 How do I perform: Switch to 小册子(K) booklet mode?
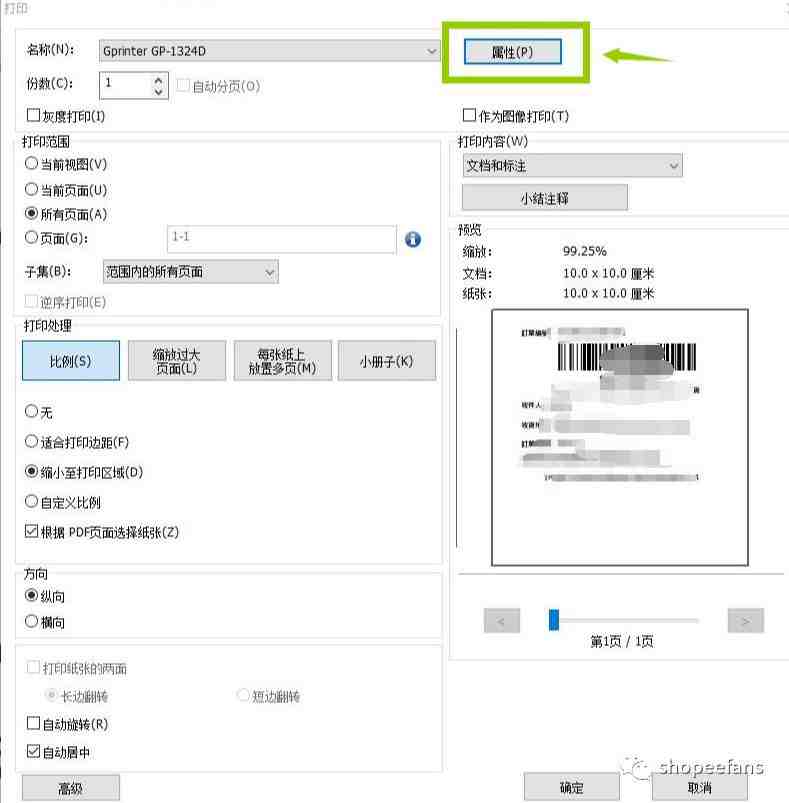coord(387,361)
